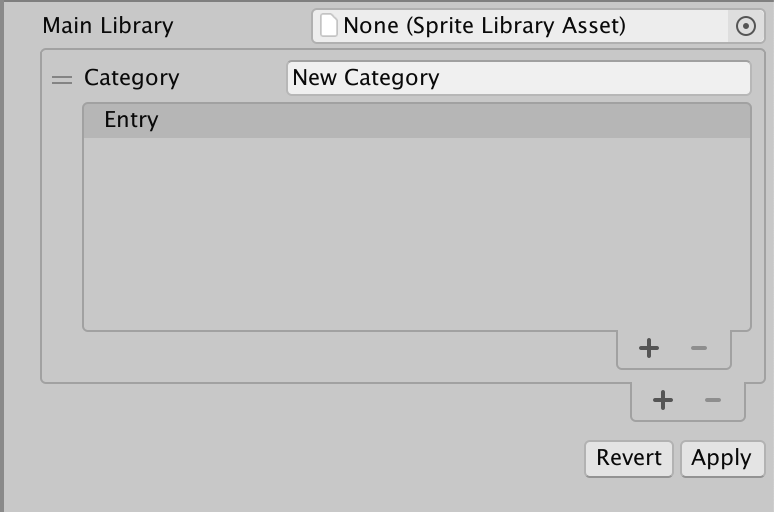Click the Main Library label

[108, 25]
